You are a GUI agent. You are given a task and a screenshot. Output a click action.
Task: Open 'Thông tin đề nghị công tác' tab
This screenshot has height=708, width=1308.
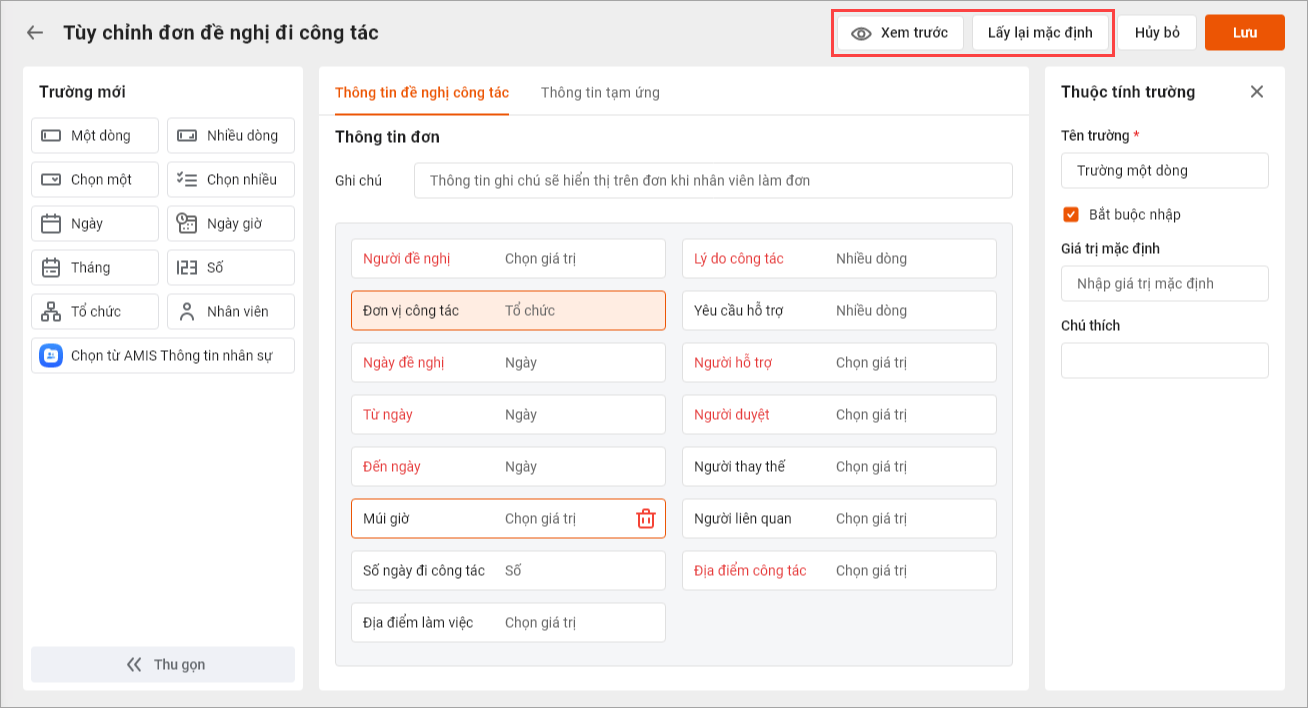pyautogui.click(x=422, y=93)
